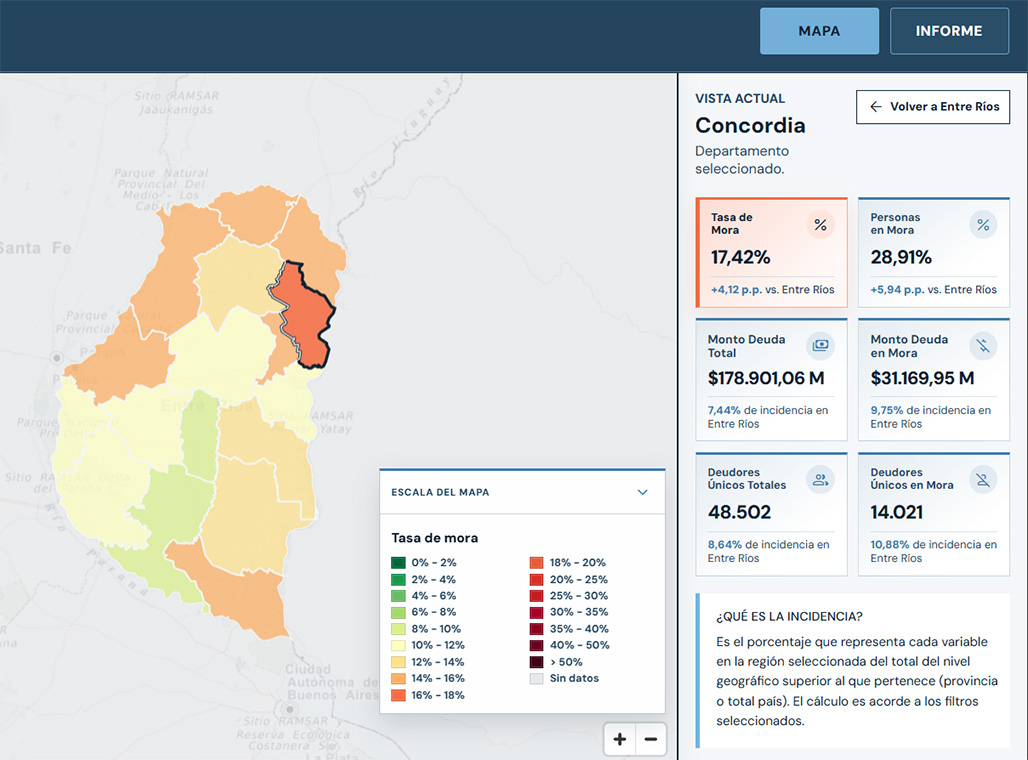
Task: Click the 0% - 2% dark green swatch
Action: pyautogui.click(x=398, y=563)
